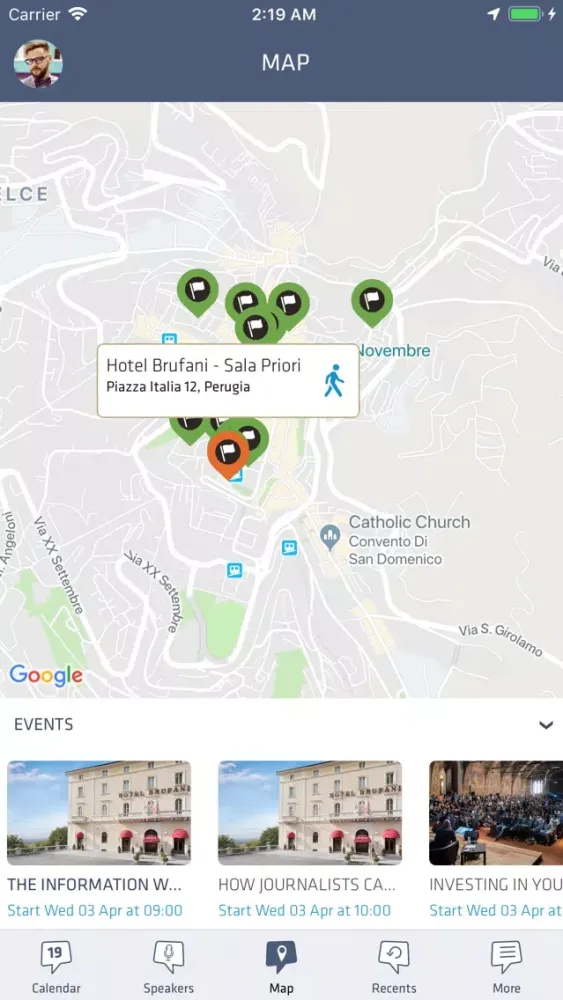The height and width of the screenshot is (1000, 563).
Task: Select the Map tab
Action: pyautogui.click(x=281, y=967)
